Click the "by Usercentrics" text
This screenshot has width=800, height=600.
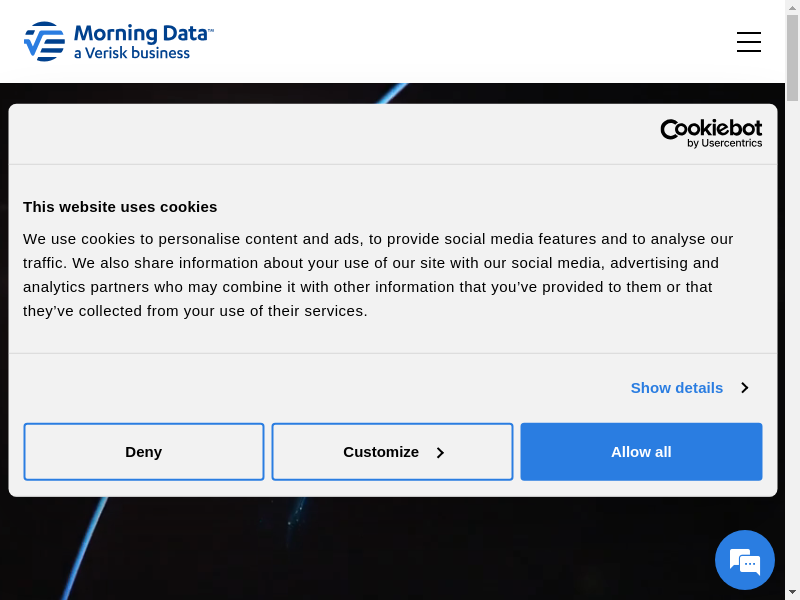coord(724,143)
